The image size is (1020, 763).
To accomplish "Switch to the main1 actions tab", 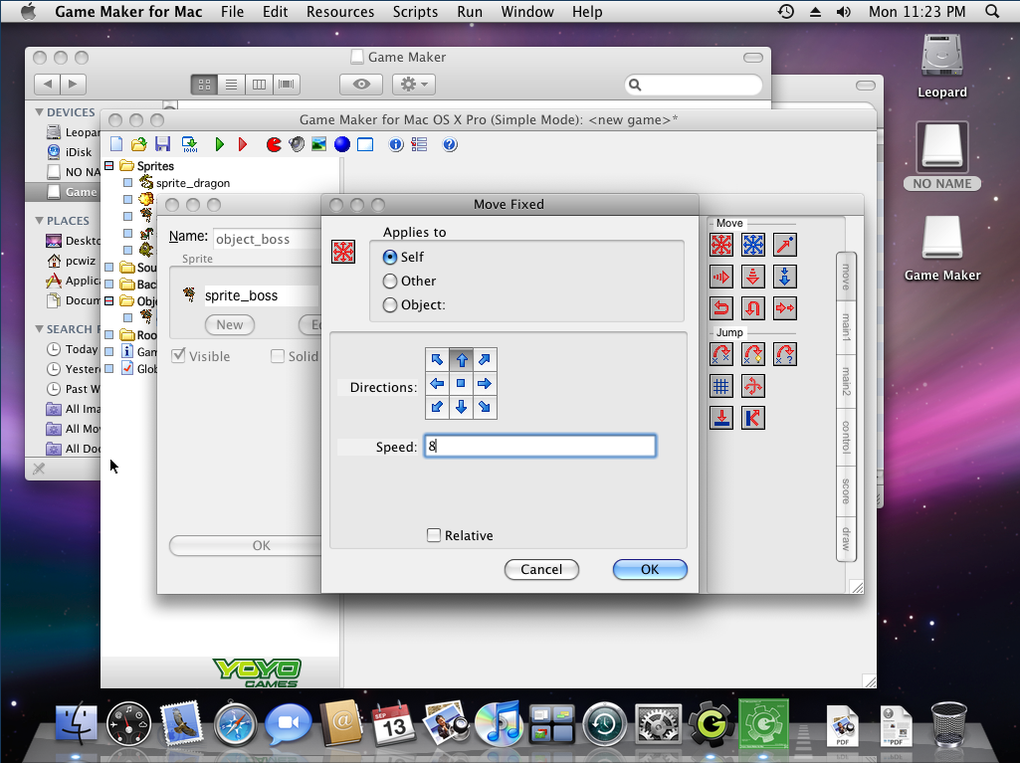I will tap(846, 327).
